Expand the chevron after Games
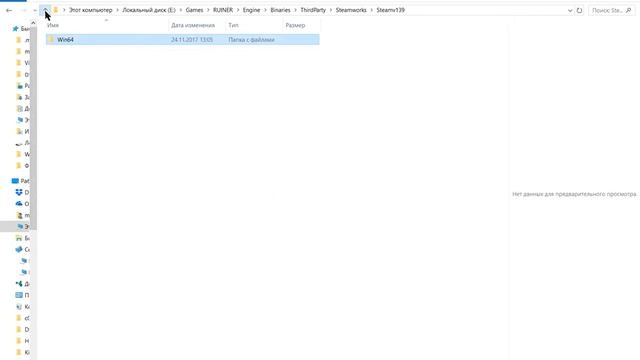 (x=208, y=10)
